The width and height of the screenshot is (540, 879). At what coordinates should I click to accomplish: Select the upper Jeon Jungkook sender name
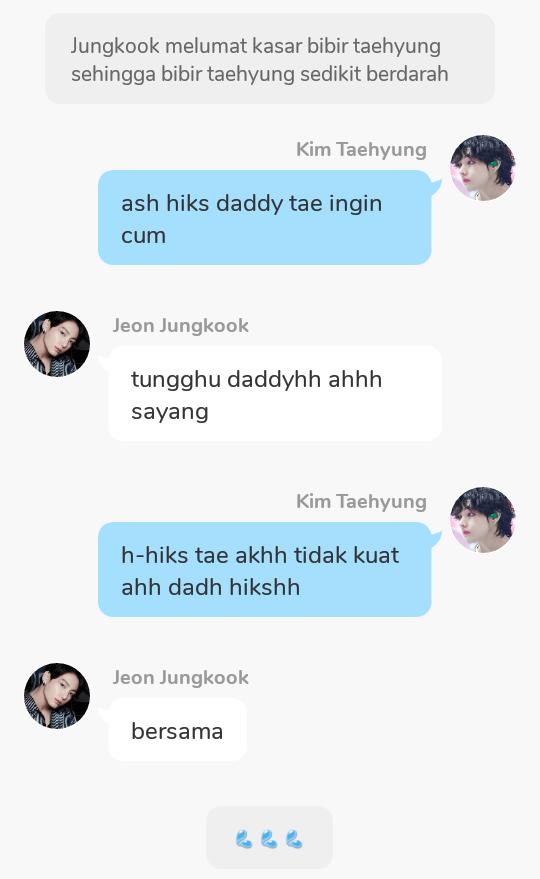tap(181, 325)
